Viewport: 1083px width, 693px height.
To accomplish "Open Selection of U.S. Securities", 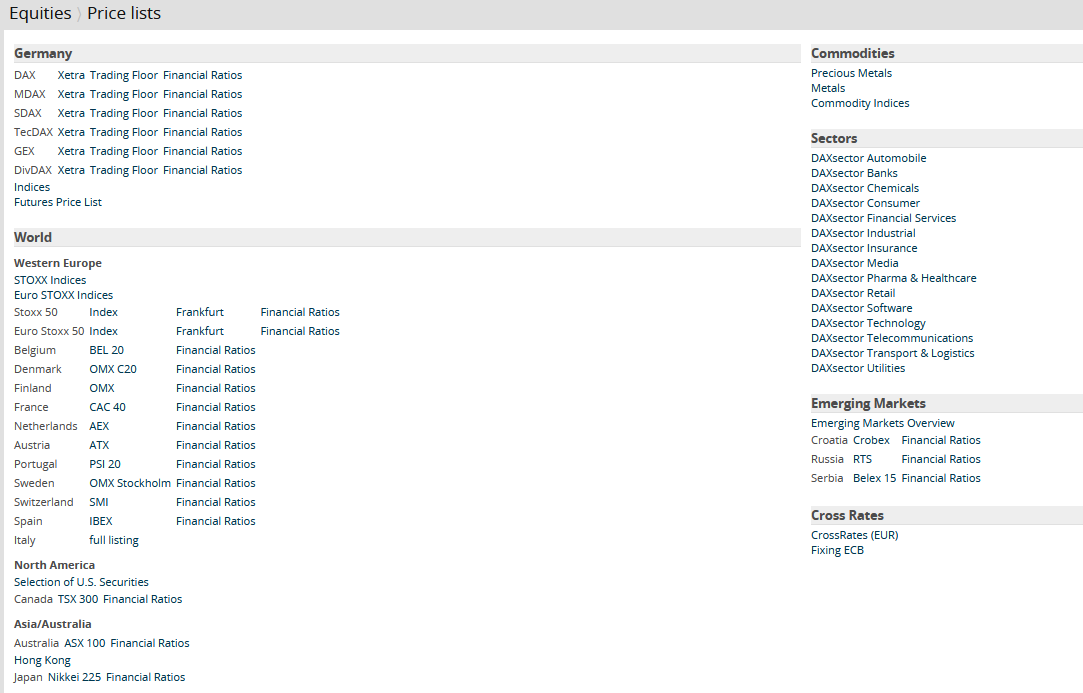I will [81, 582].
